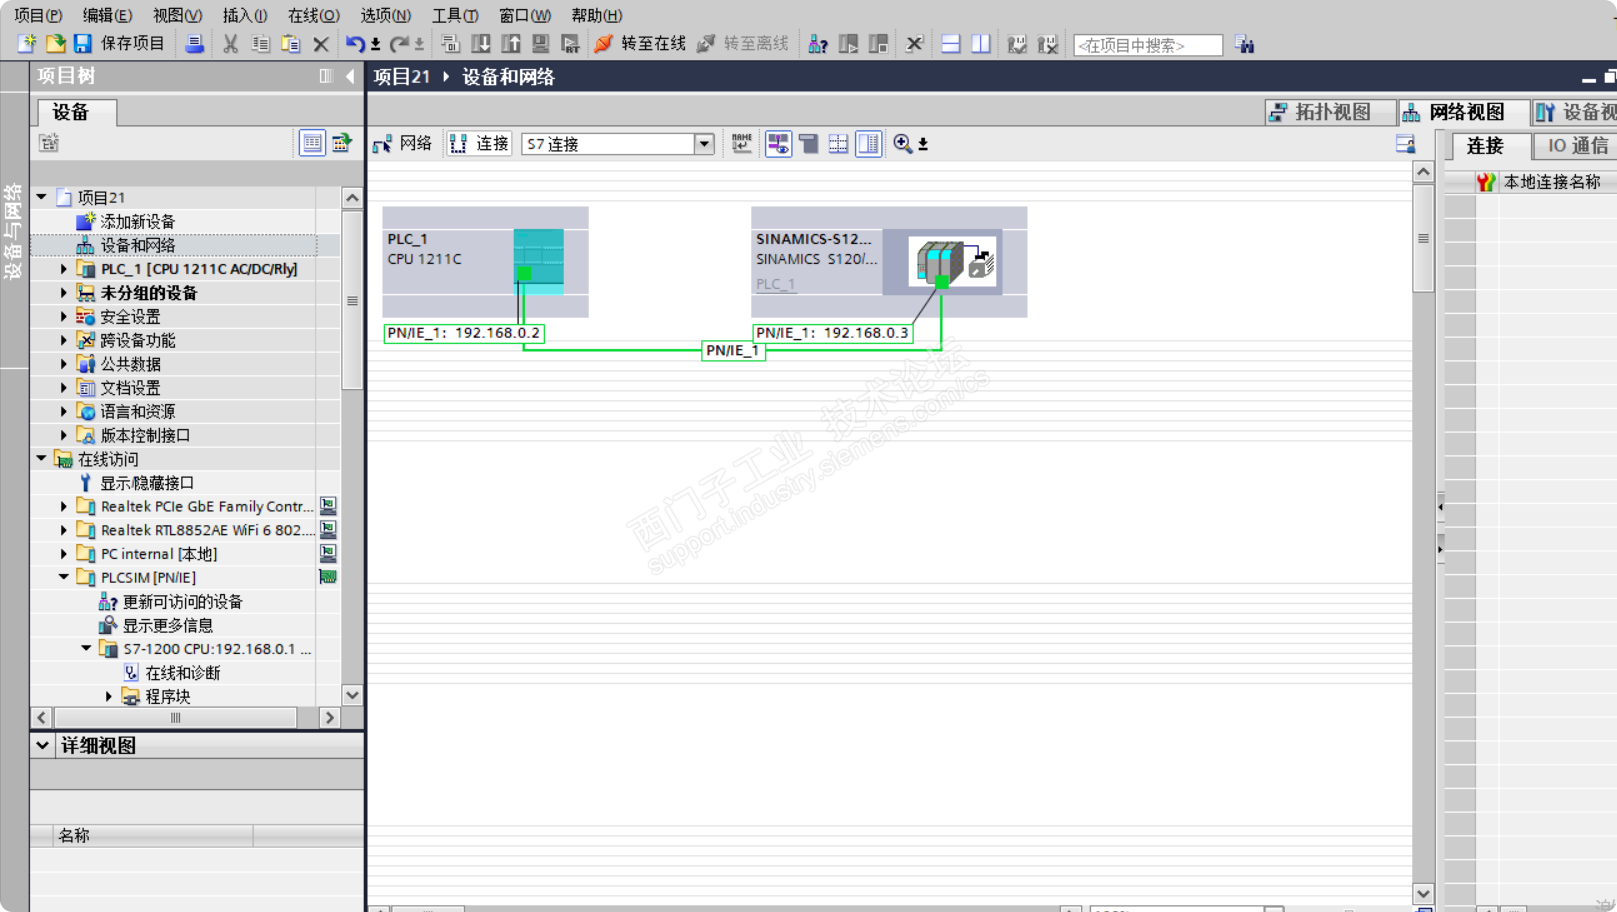Select Realtek PCIe GbE Family Controller item
Screen dimensions: 1617x912
tap(207, 506)
